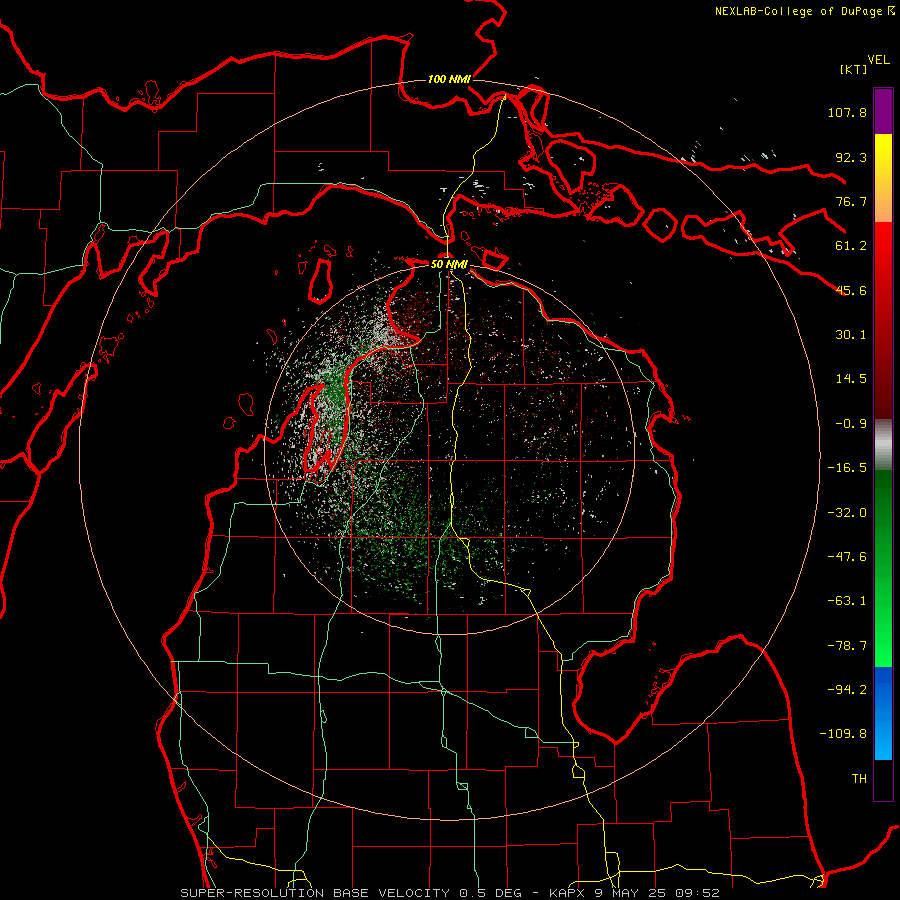Click the 76.7 velocity scale value
The image size is (900, 900).
point(851,201)
